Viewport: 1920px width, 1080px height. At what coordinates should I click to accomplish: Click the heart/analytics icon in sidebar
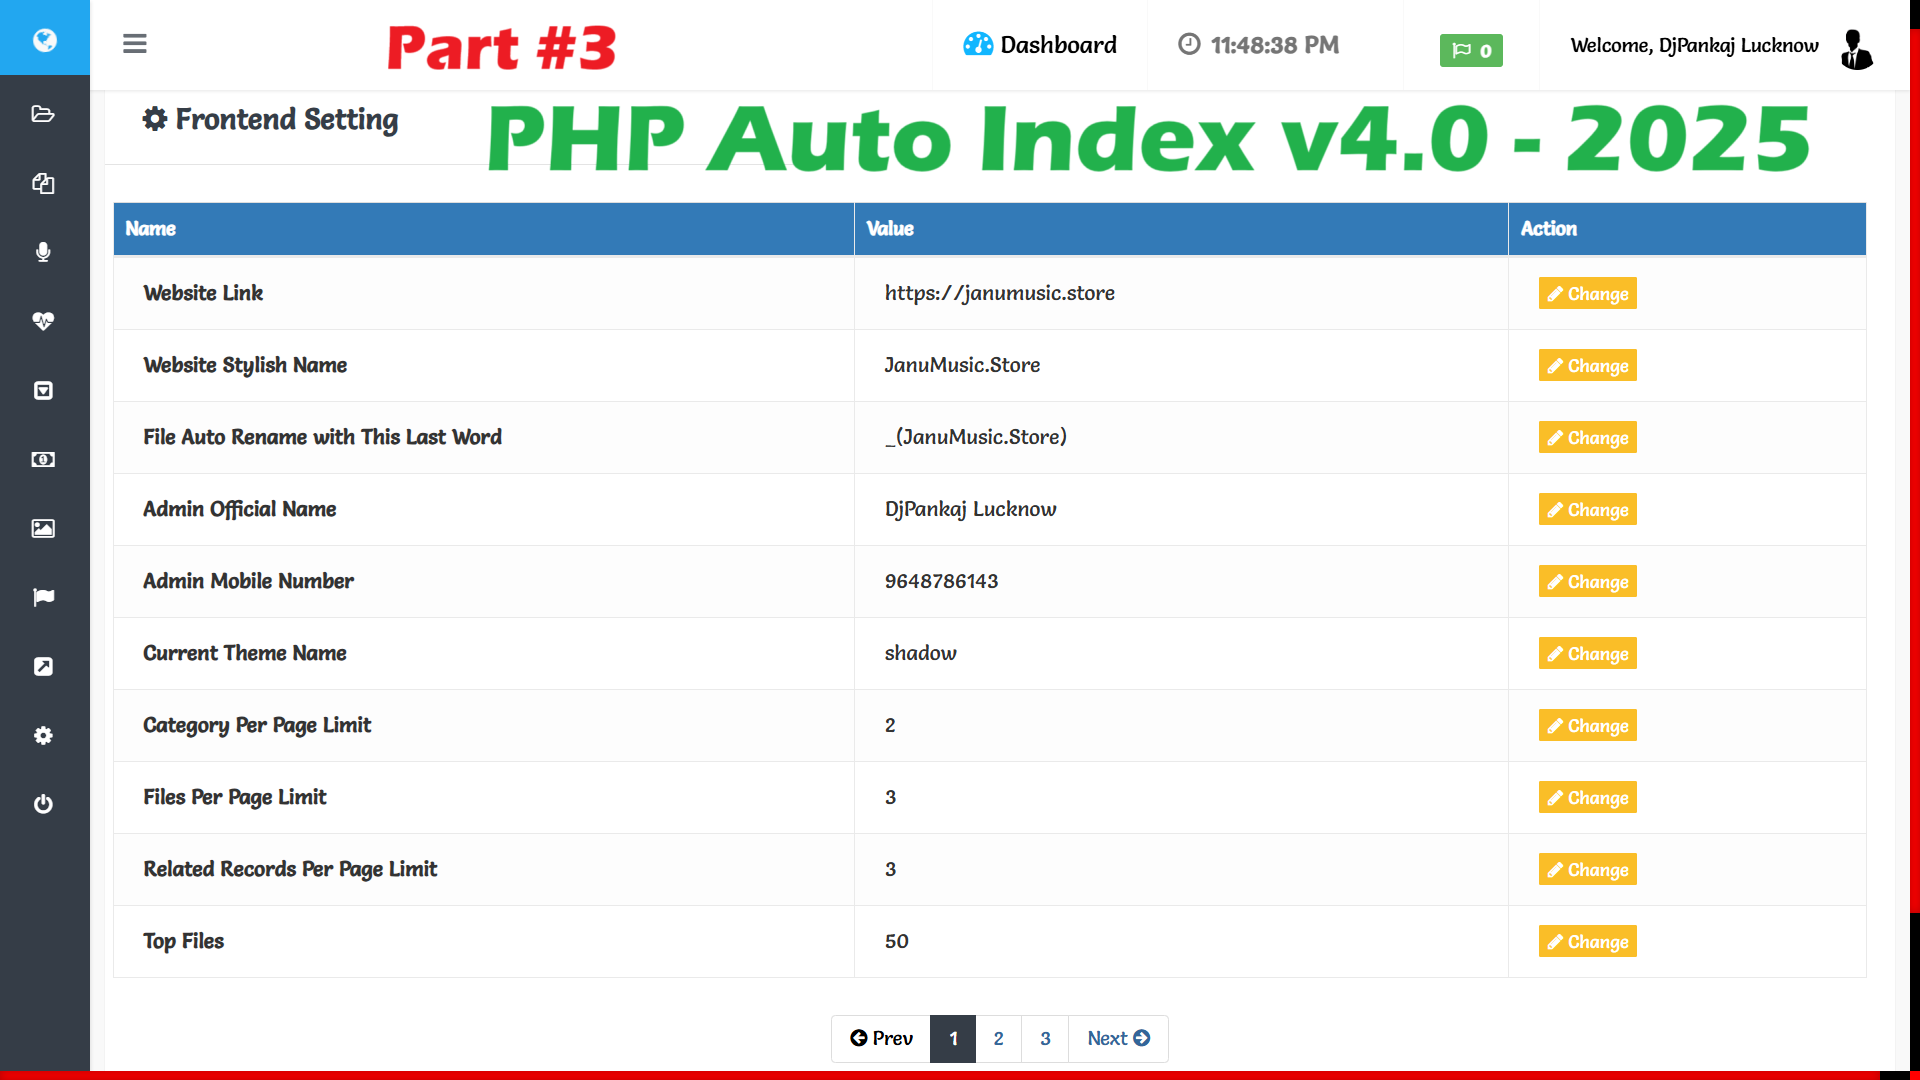[x=44, y=320]
